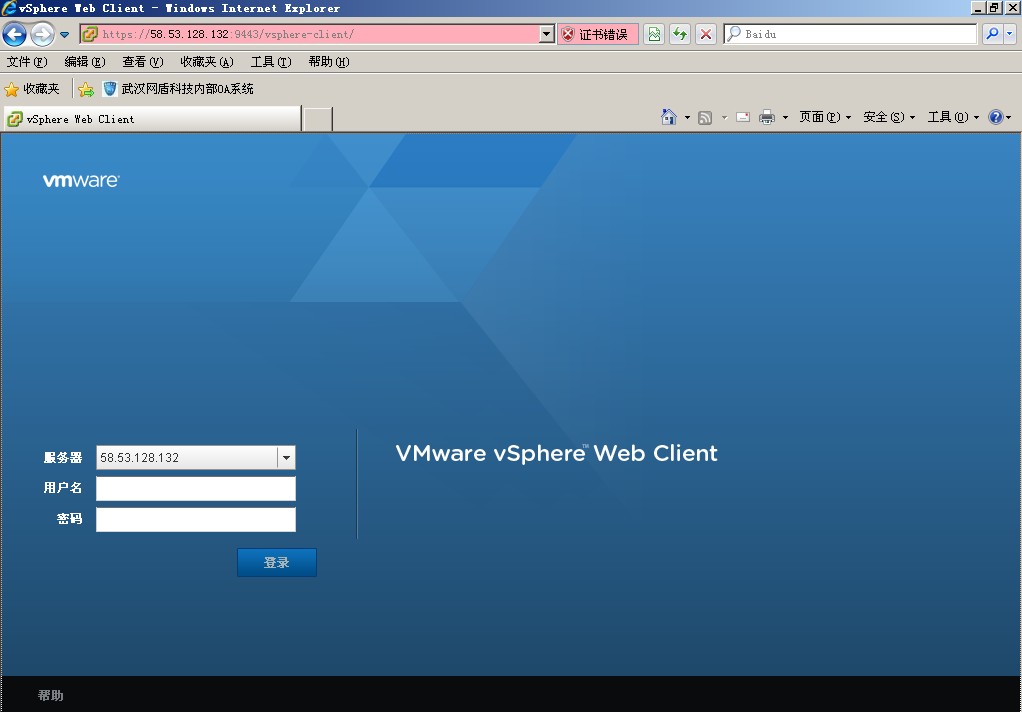Click the Help question mark icon
This screenshot has height=712, width=1022.
coord(996,117)
